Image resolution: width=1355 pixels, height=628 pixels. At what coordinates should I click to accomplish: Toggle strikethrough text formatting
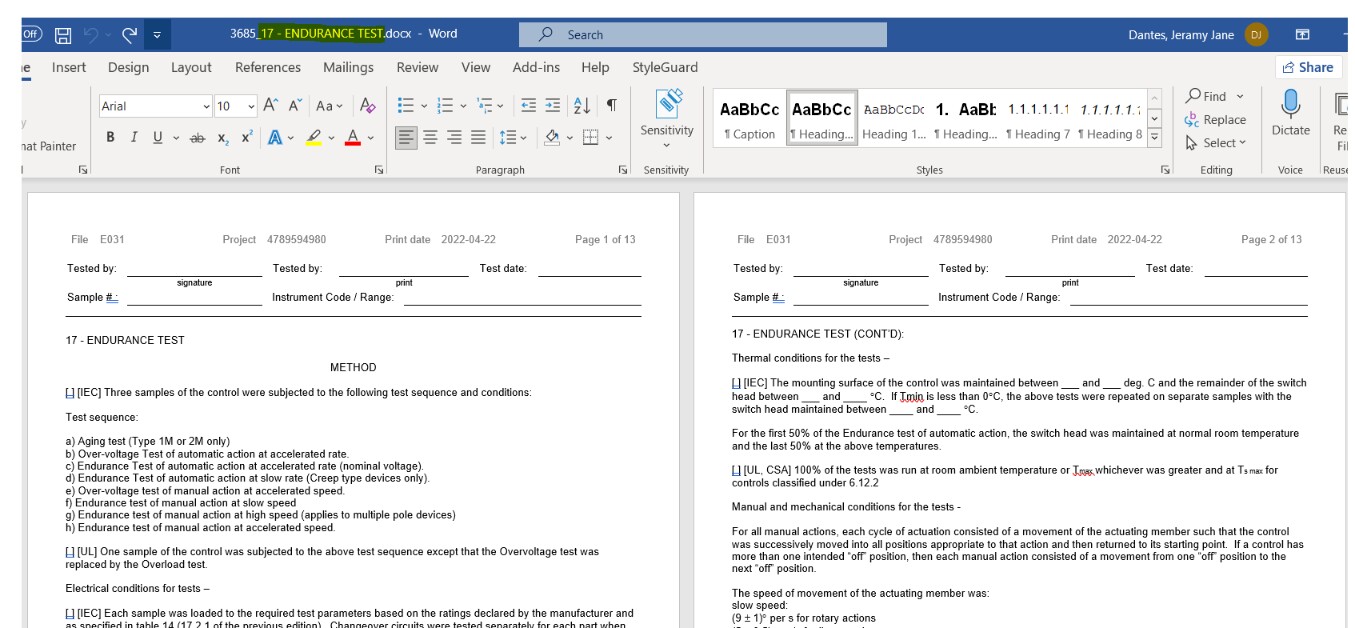coord(197,138)
